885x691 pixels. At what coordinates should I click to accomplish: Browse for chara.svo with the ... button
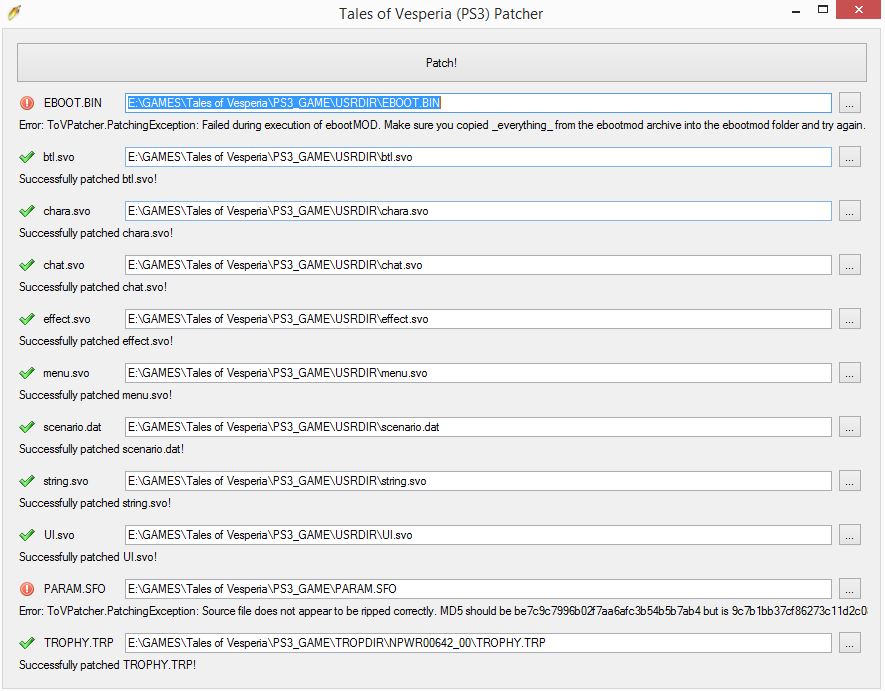[x=849, y=211]
